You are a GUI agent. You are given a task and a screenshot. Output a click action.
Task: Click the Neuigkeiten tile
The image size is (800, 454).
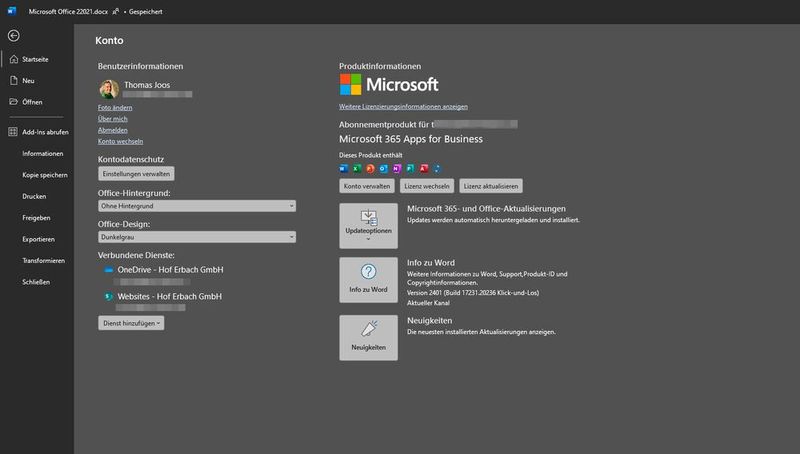coord(368,338)
